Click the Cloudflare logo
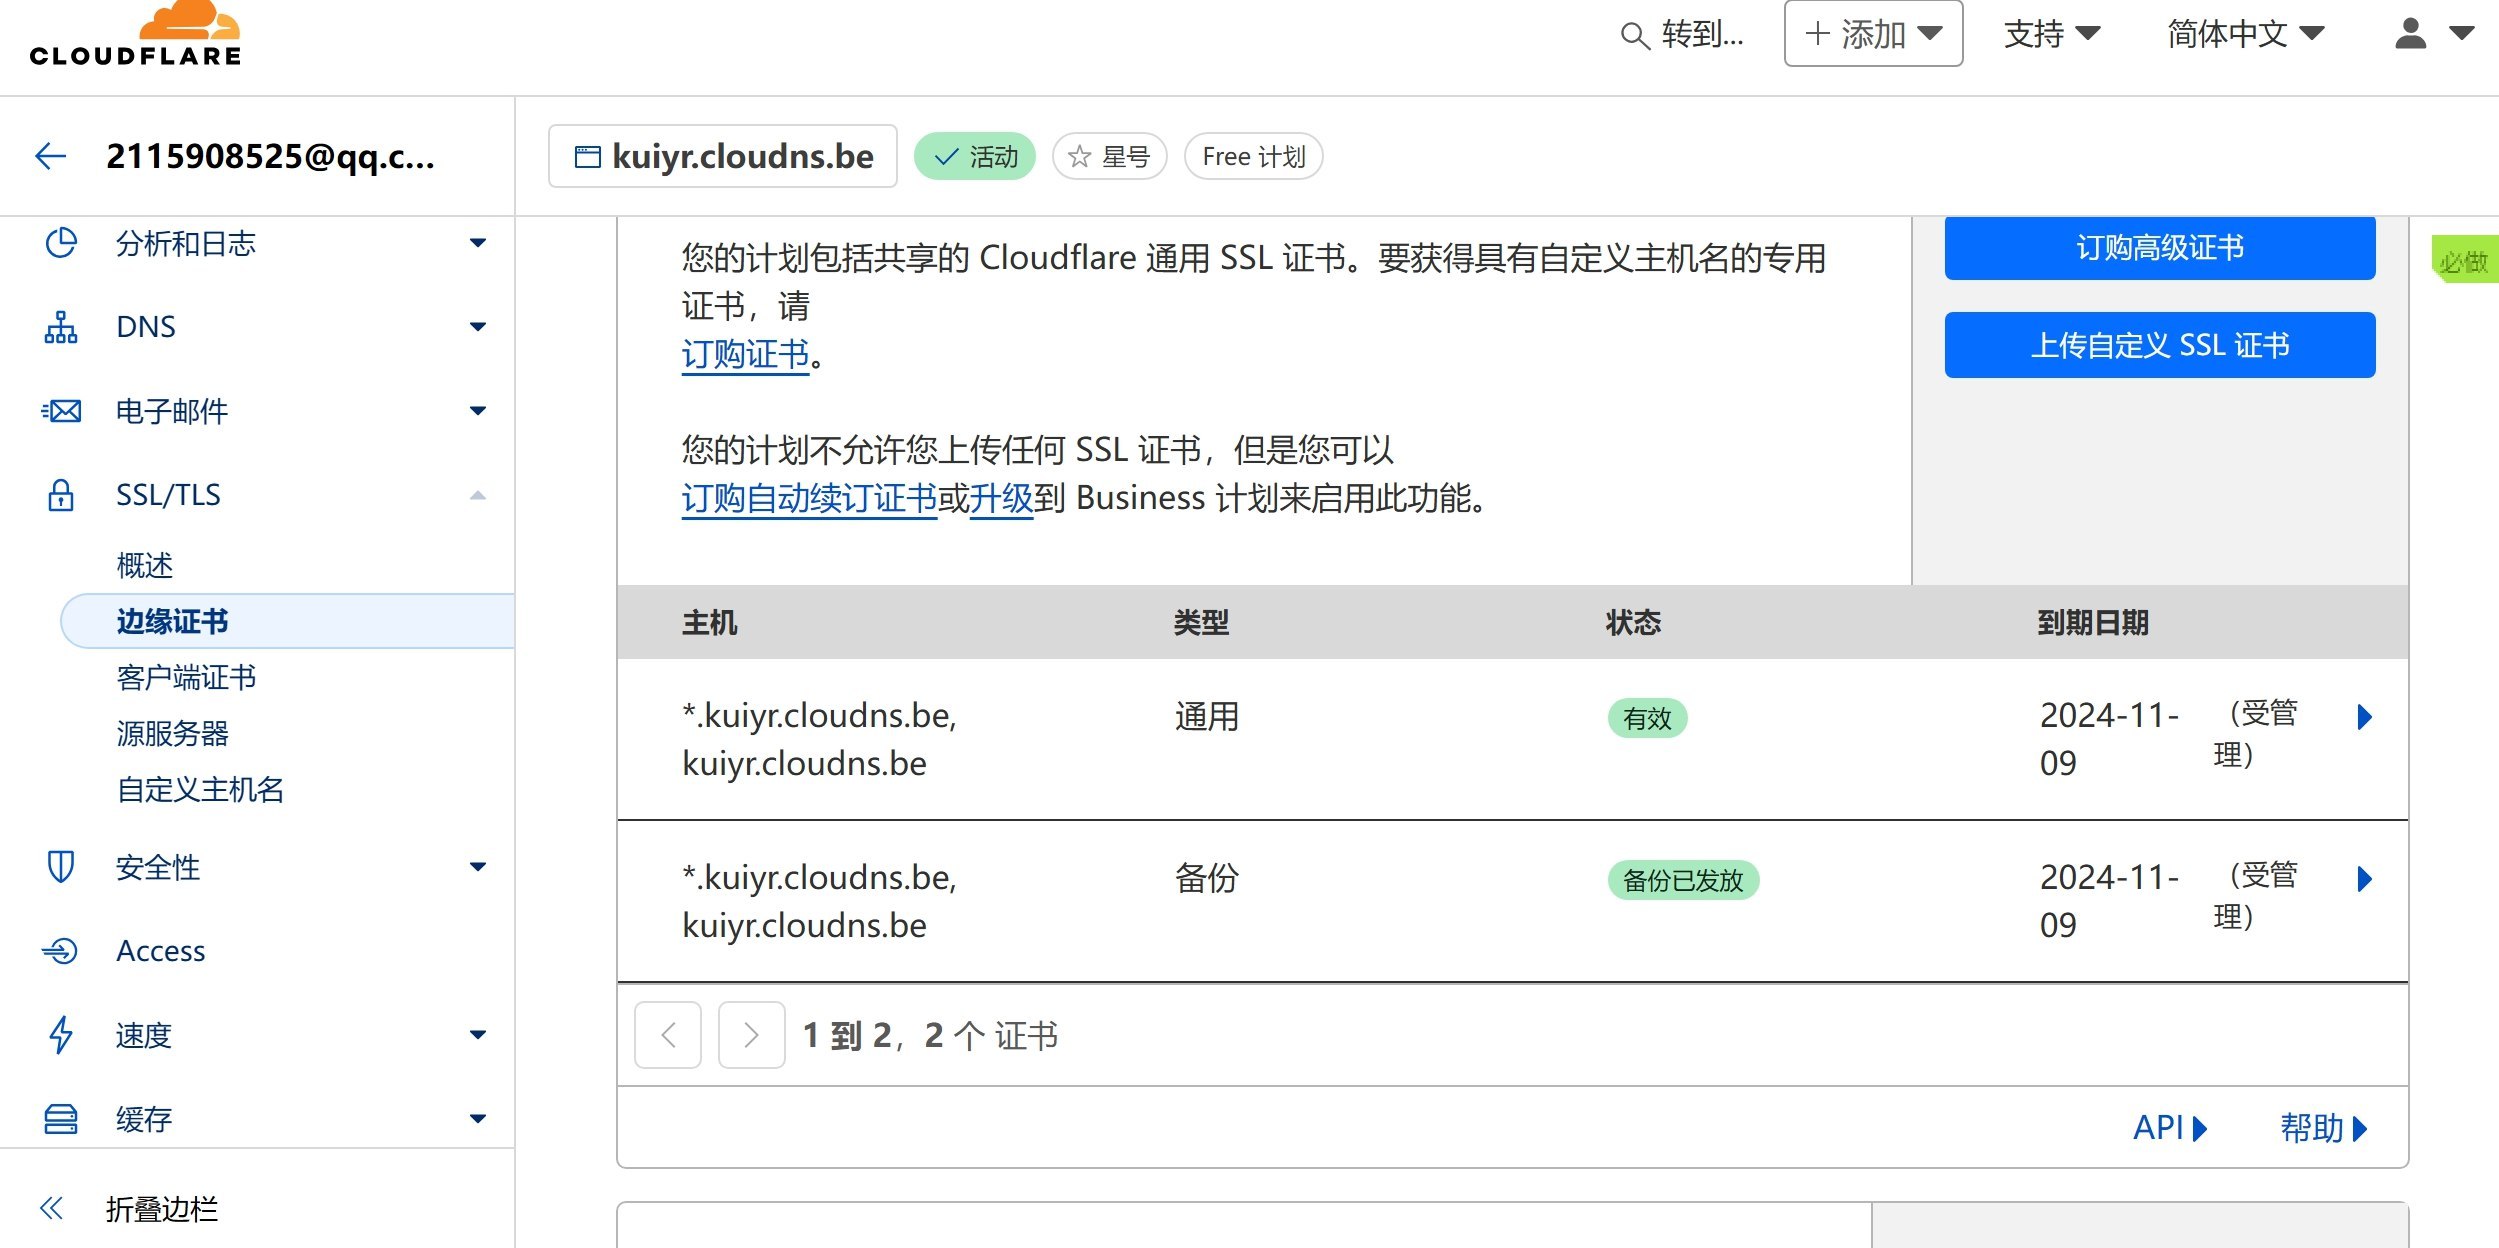Viewport: 2499px width, 1248px height. tap(135, 38)
